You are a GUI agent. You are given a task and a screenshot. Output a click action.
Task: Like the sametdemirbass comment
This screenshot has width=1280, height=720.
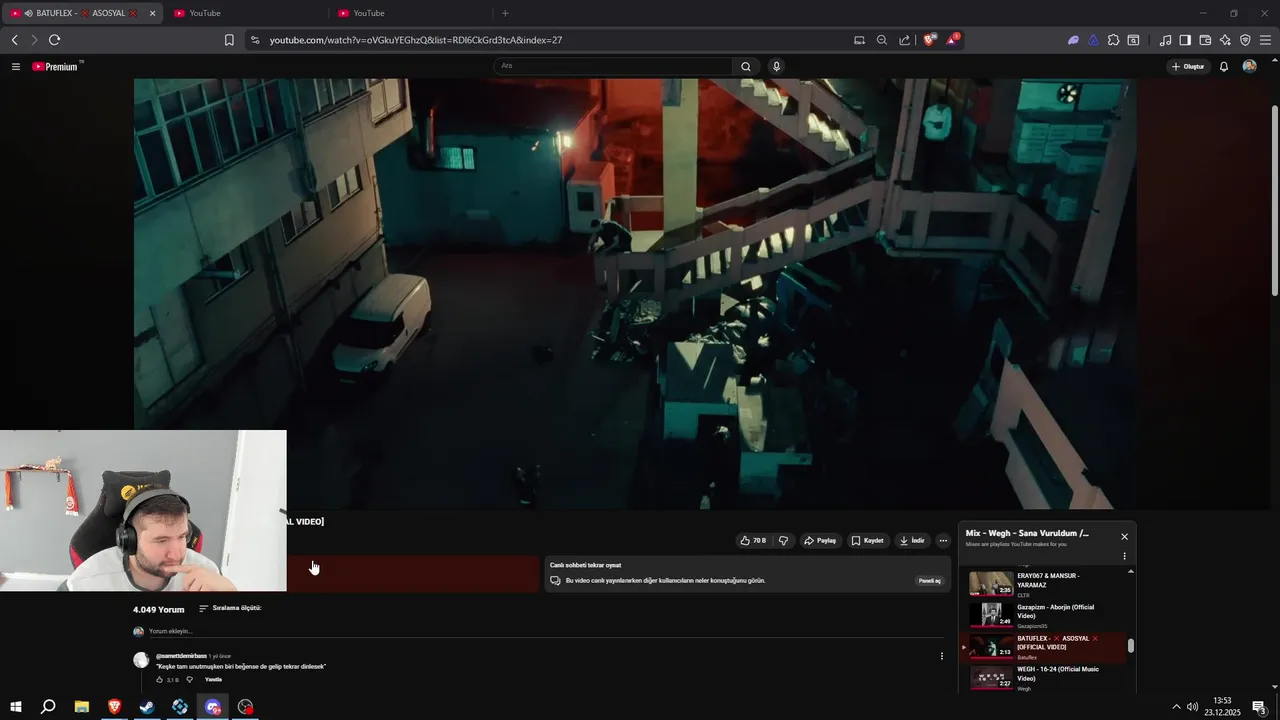click(x=159, y=679)
